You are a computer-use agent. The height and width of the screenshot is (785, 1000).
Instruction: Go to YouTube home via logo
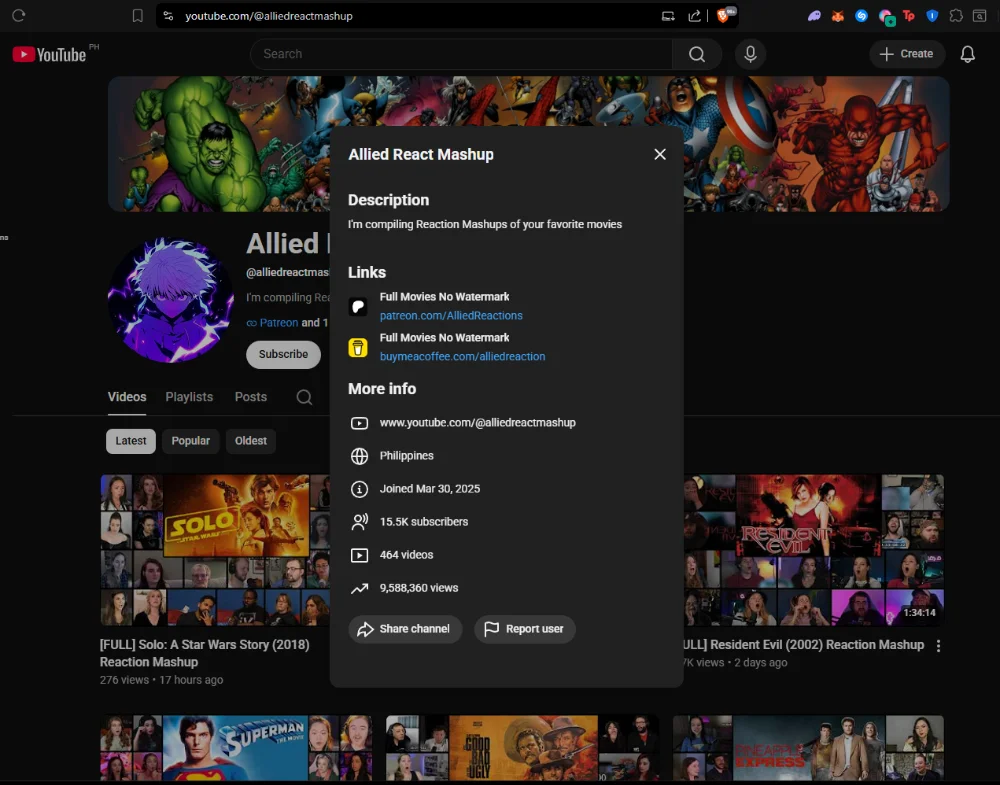click(x=49, y=54)
